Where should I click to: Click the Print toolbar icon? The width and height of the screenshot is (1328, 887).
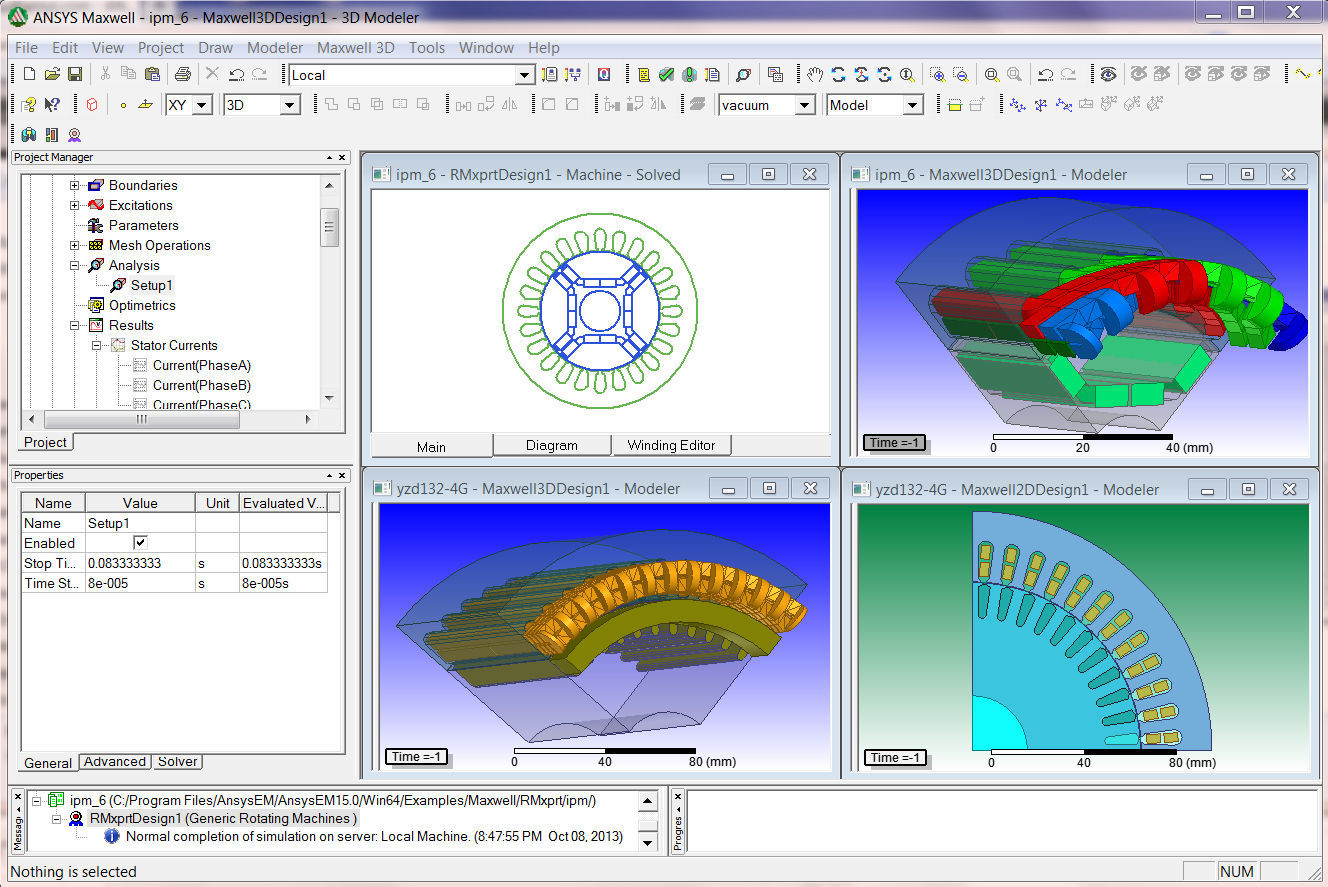183,73
